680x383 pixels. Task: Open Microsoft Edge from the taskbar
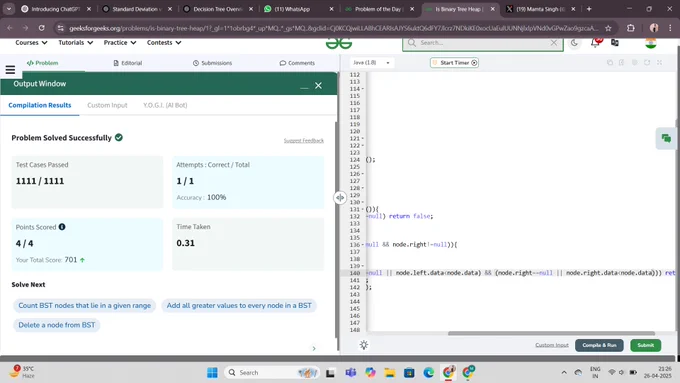coord(428,373)
